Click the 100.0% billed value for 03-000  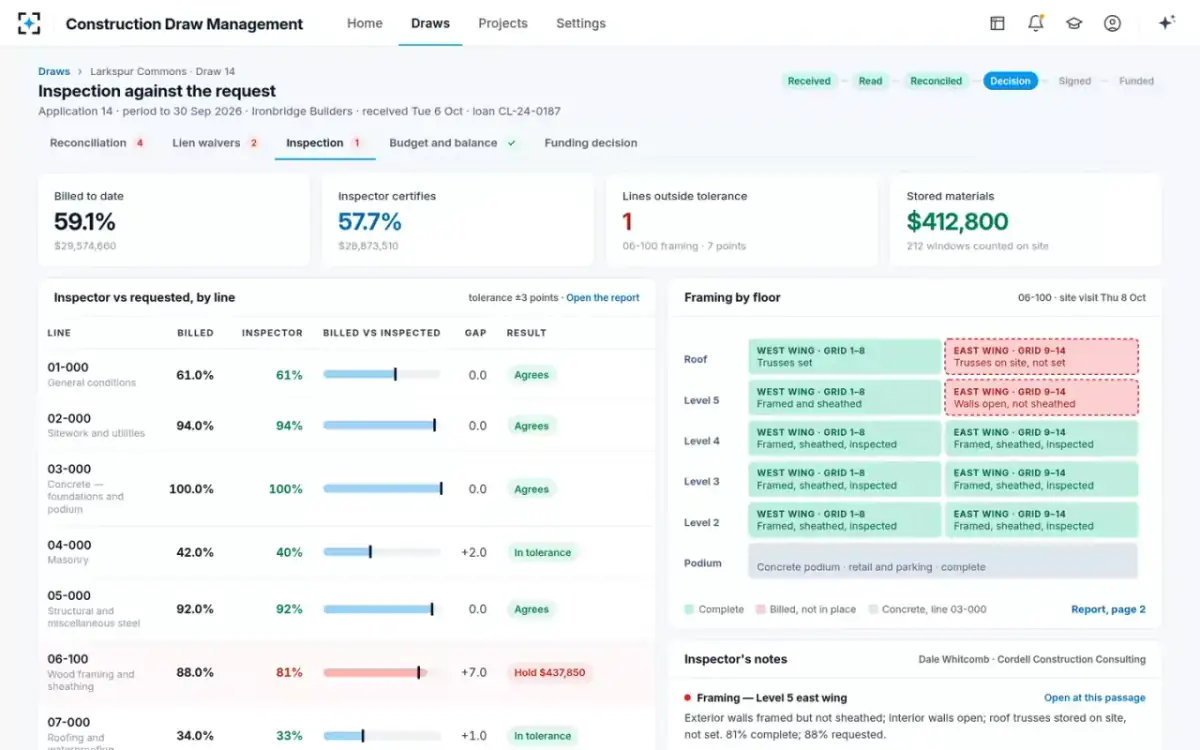191,489
